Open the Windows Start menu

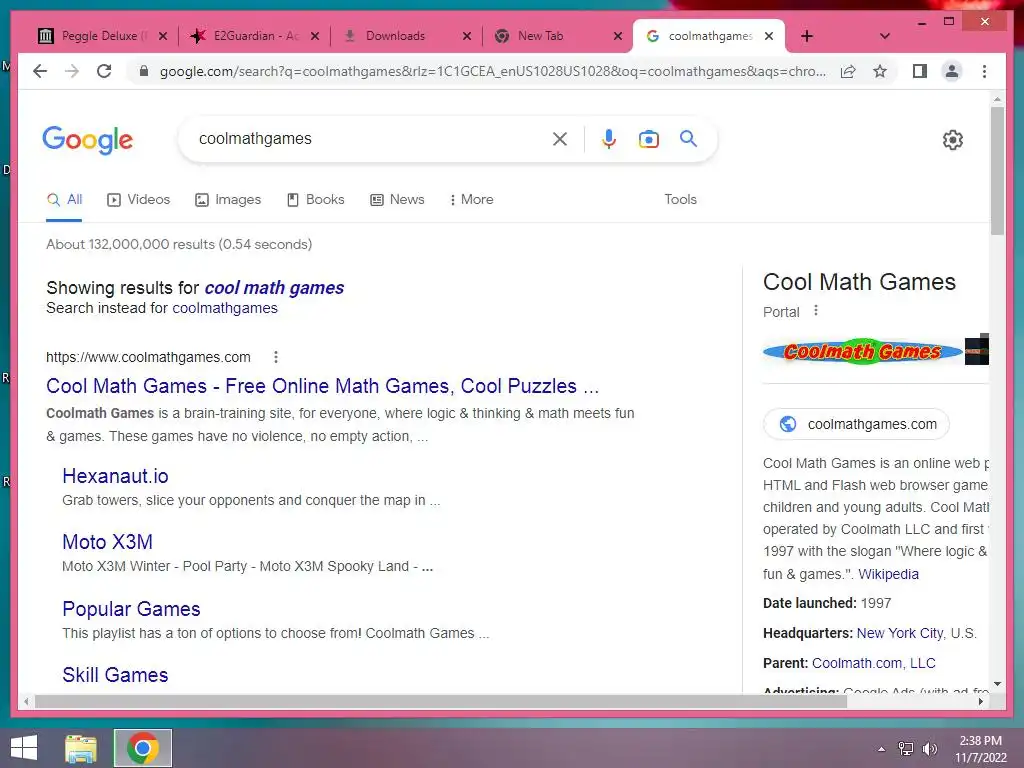[24, 748]
